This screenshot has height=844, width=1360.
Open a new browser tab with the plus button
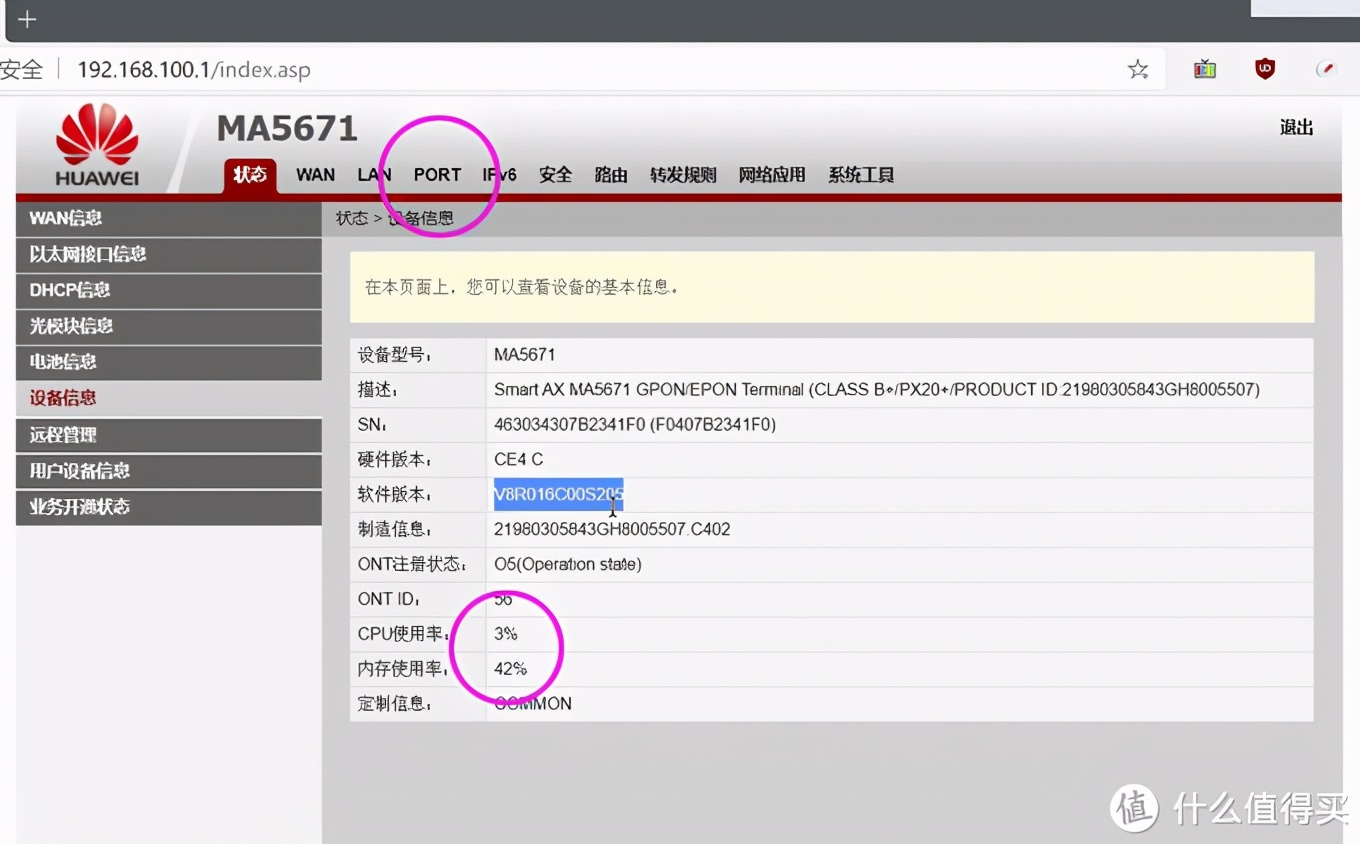point(27,20)
